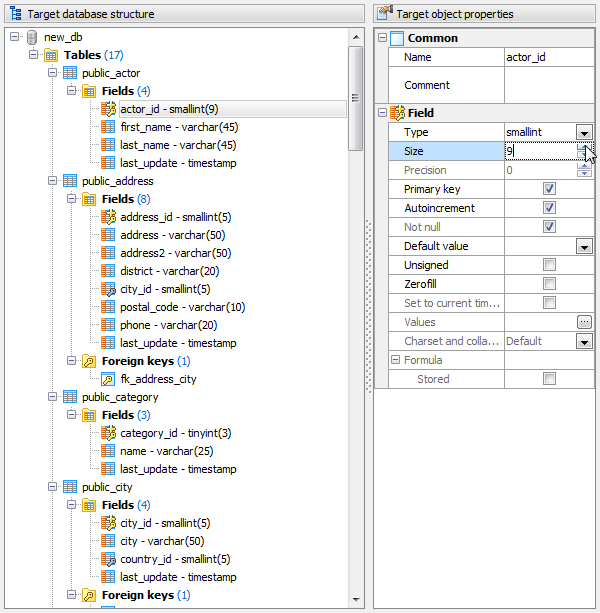The height and width of the screenshot is (613, 600).
Task: Click the public_city table icon
Action: 70,487
